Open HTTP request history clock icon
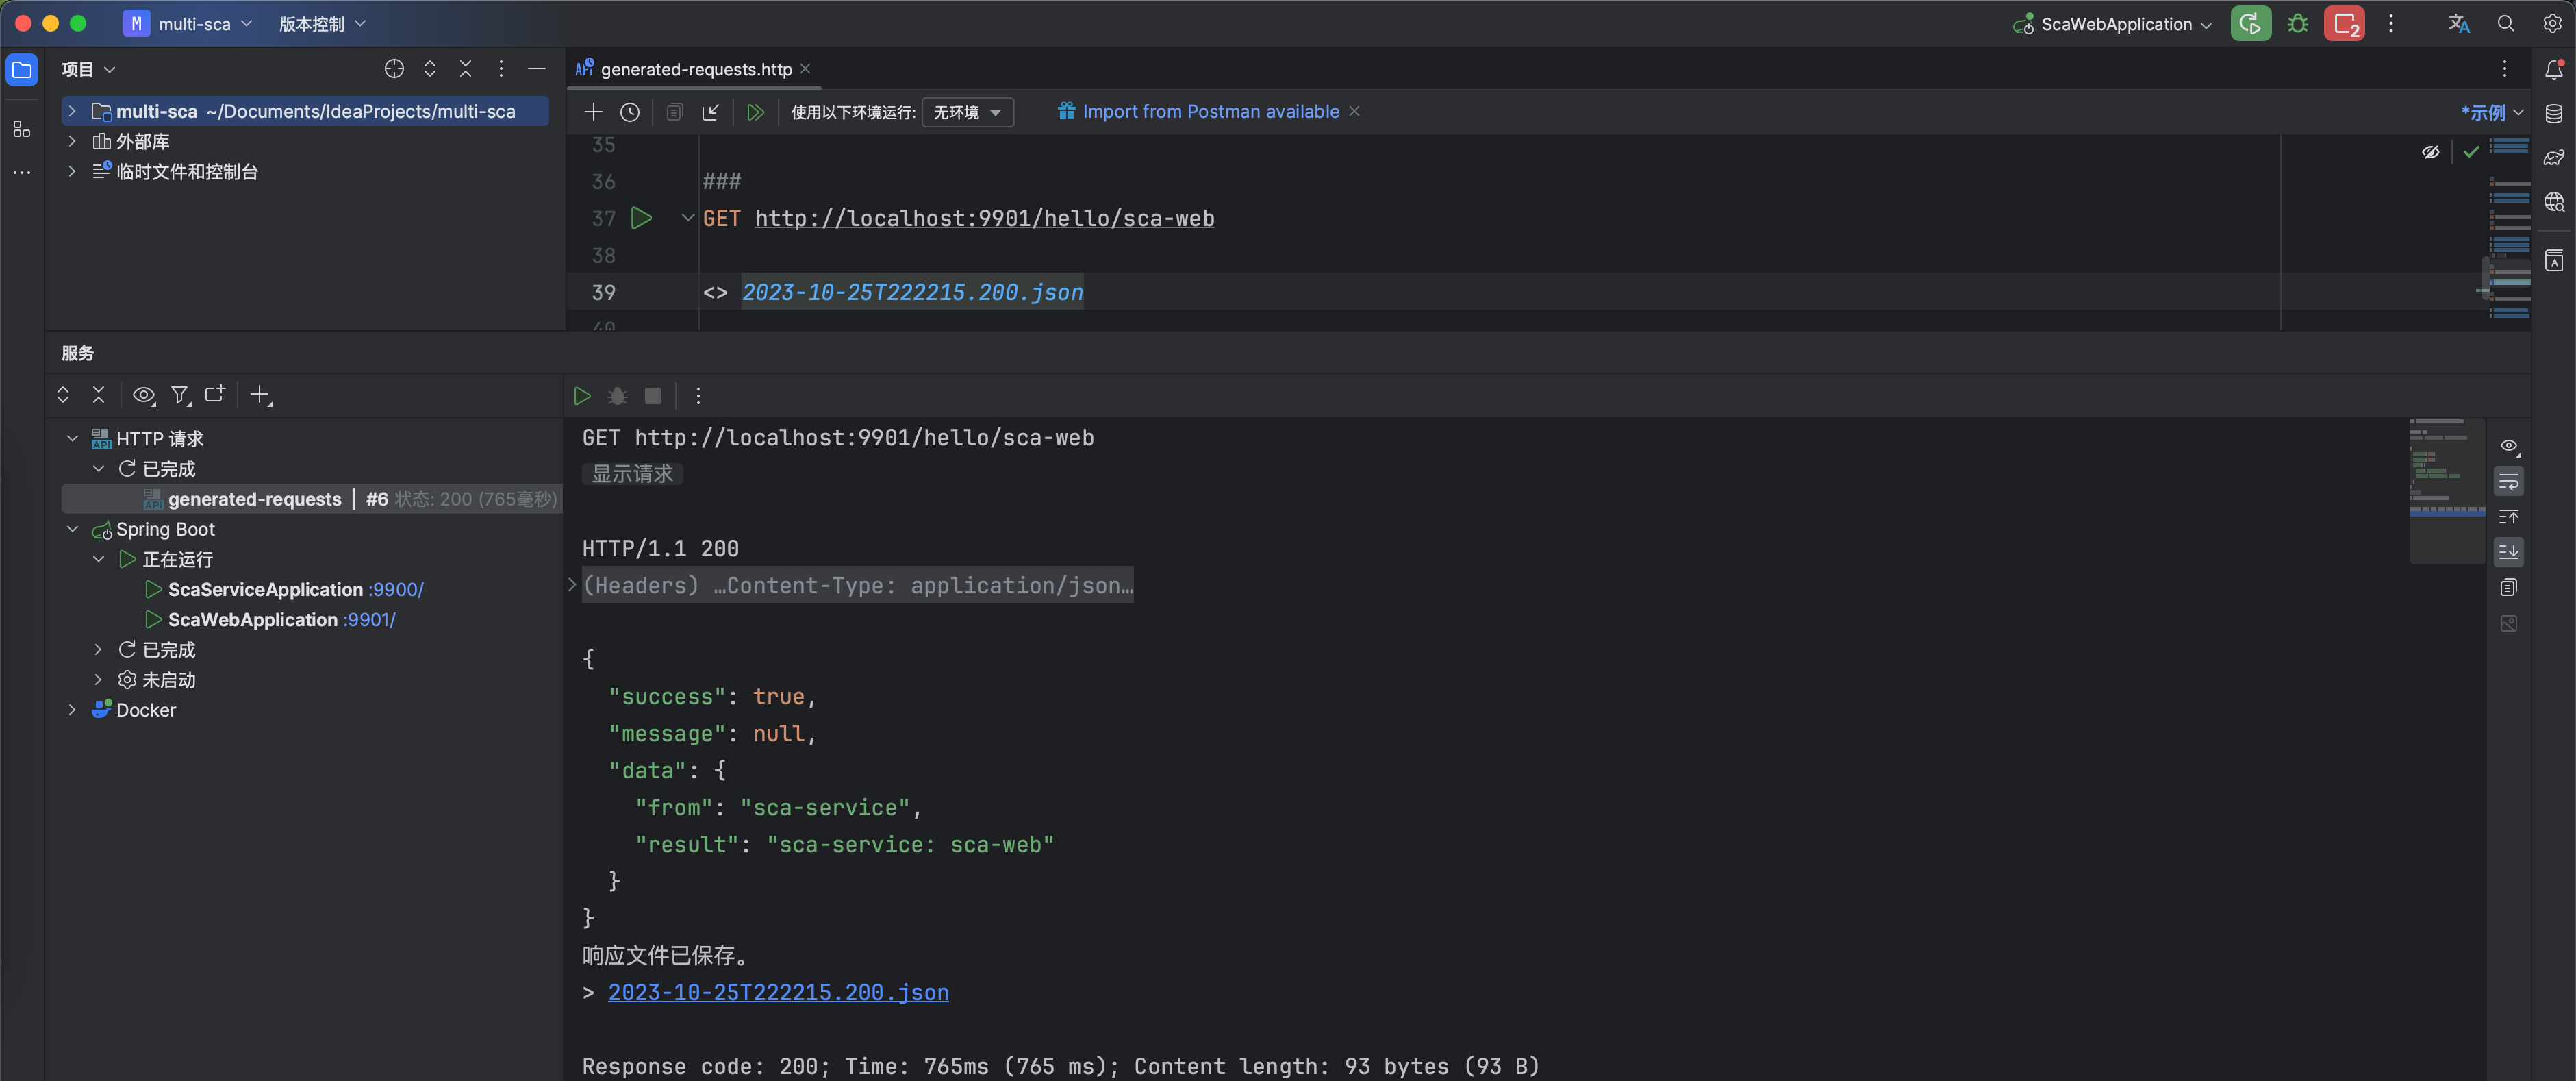Screen dimensions: 2576x1081 point(630,112)
